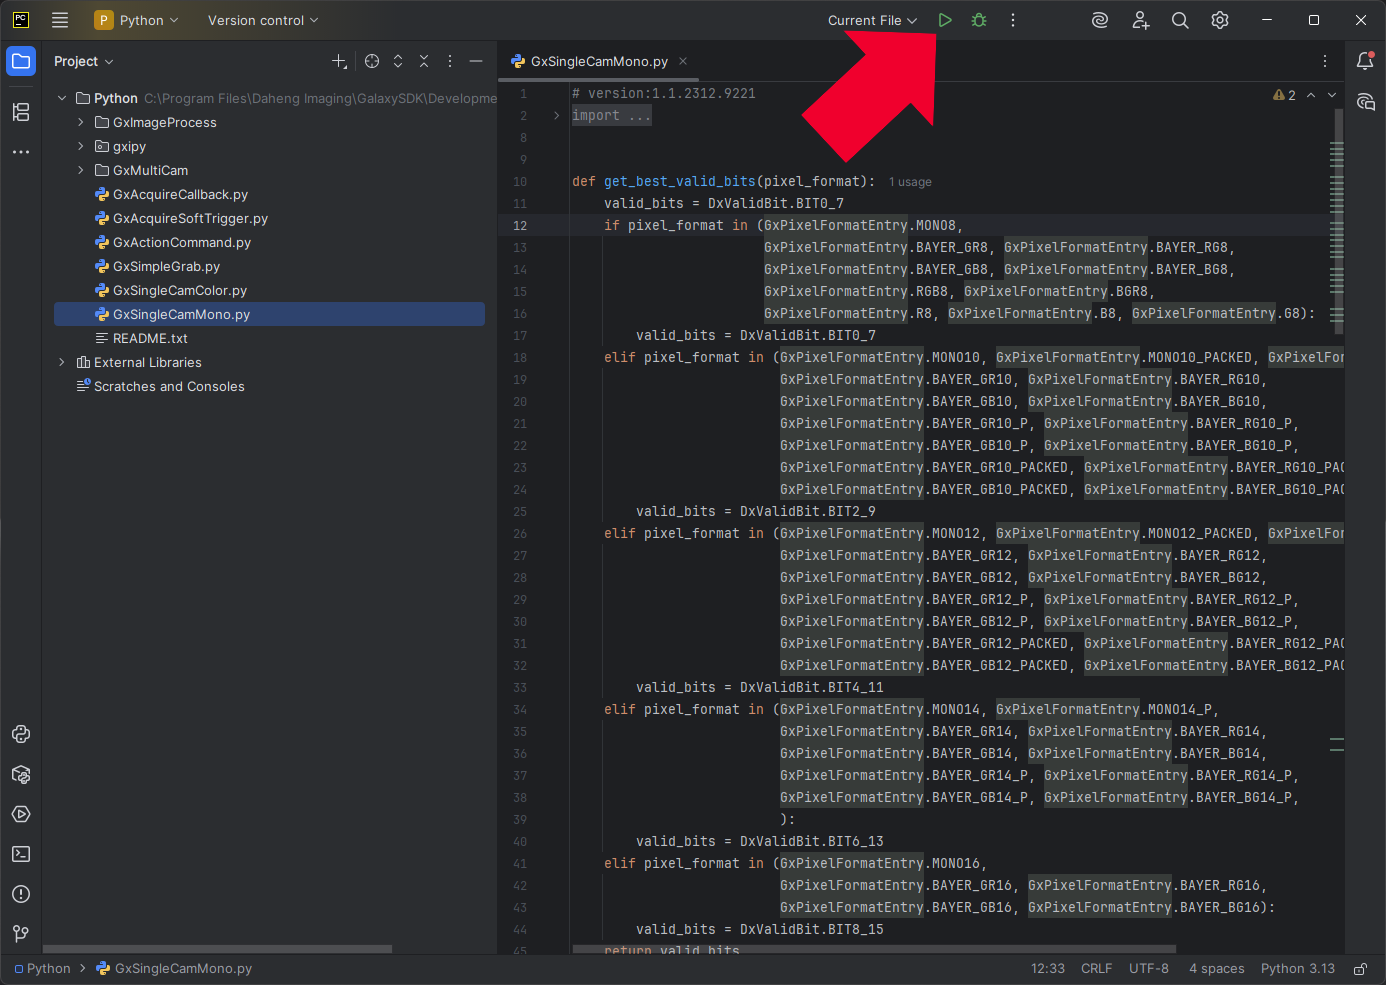The width and height of the screenshot is (1386, 985).
Task: Open the IDE settings gear menu
Action: tap(1220, 20)
